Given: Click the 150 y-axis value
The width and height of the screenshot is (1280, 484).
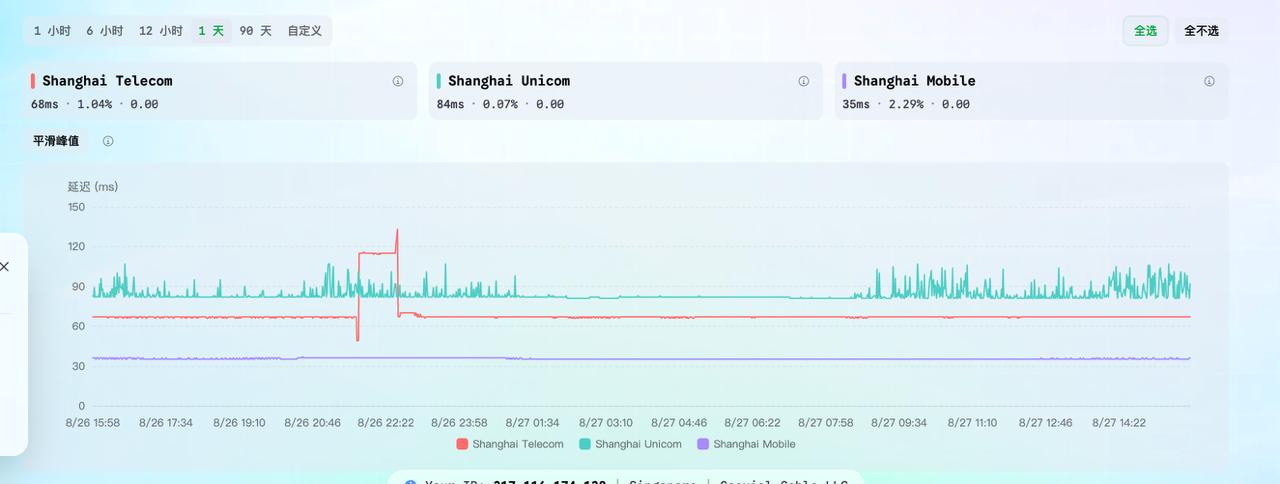Looking at the screenshot, I should pyautogui.click(x=77, y=207).
